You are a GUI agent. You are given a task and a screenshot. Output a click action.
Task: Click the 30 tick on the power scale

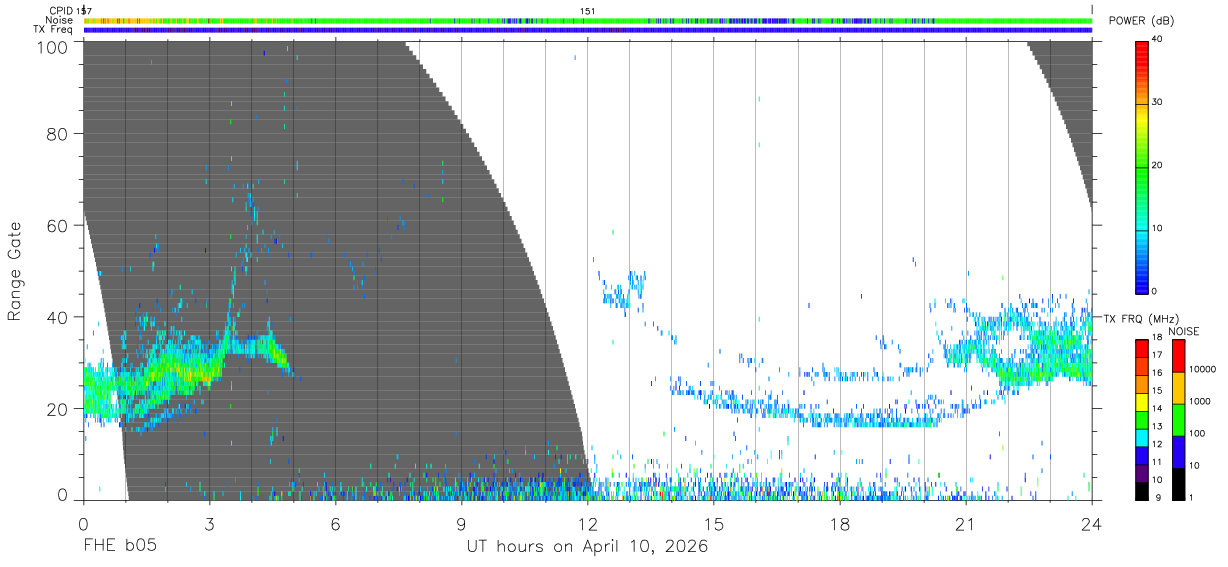(x=1158, y=103)
